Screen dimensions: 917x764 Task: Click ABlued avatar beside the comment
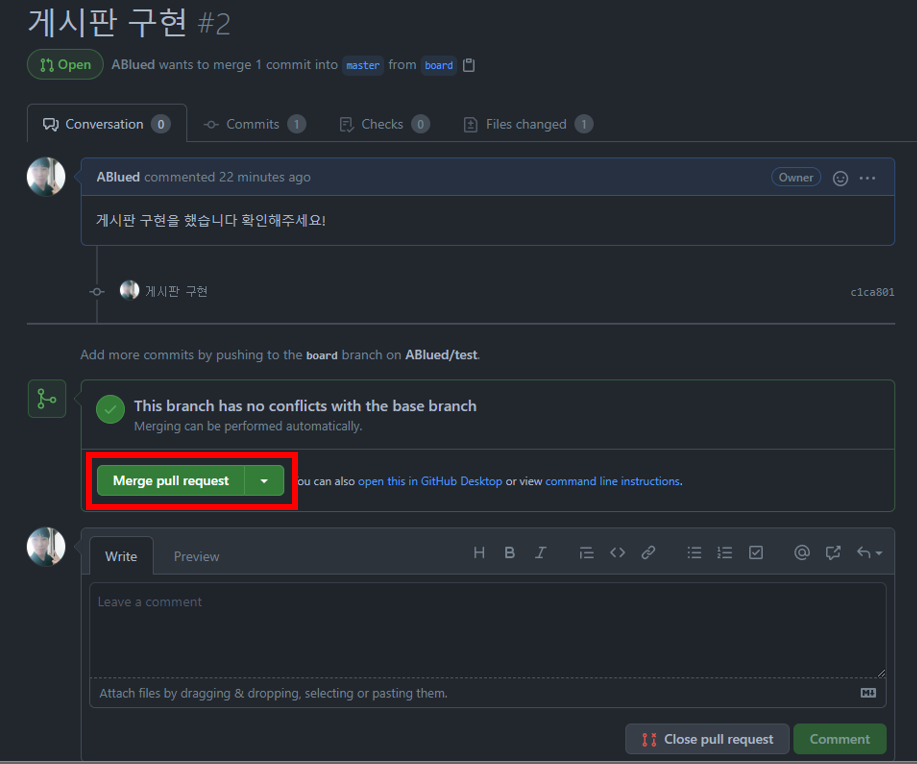point(46,177)
